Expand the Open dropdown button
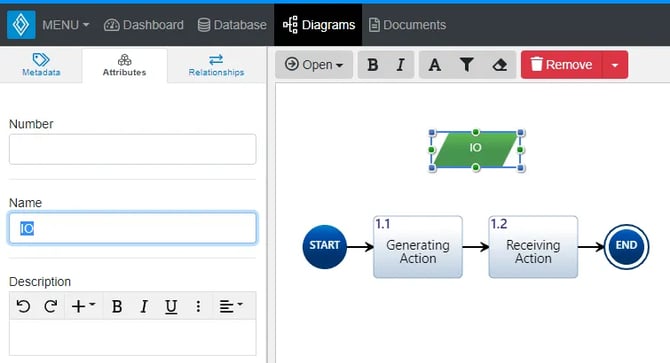This screenshot has height=363, width=670. click(314, 65)
